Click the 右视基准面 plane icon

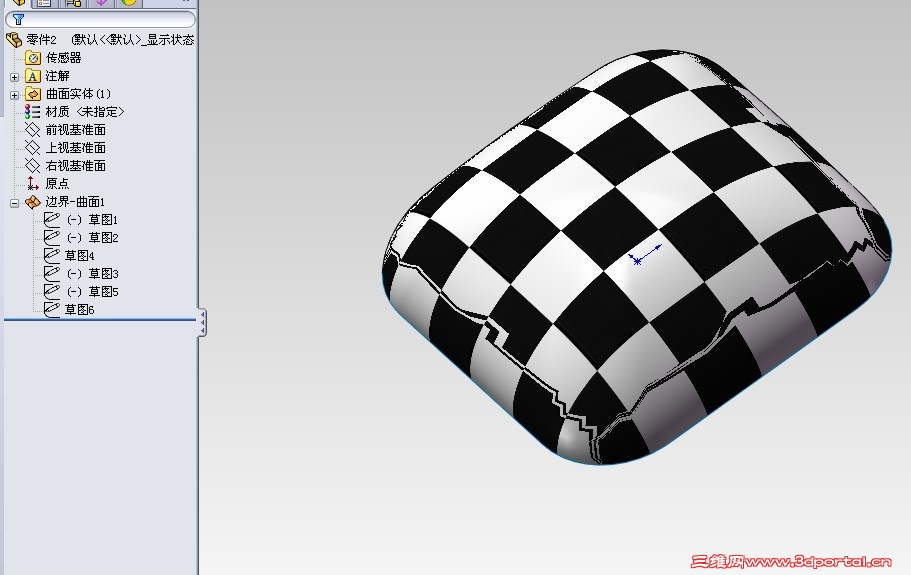pos(33,166)
